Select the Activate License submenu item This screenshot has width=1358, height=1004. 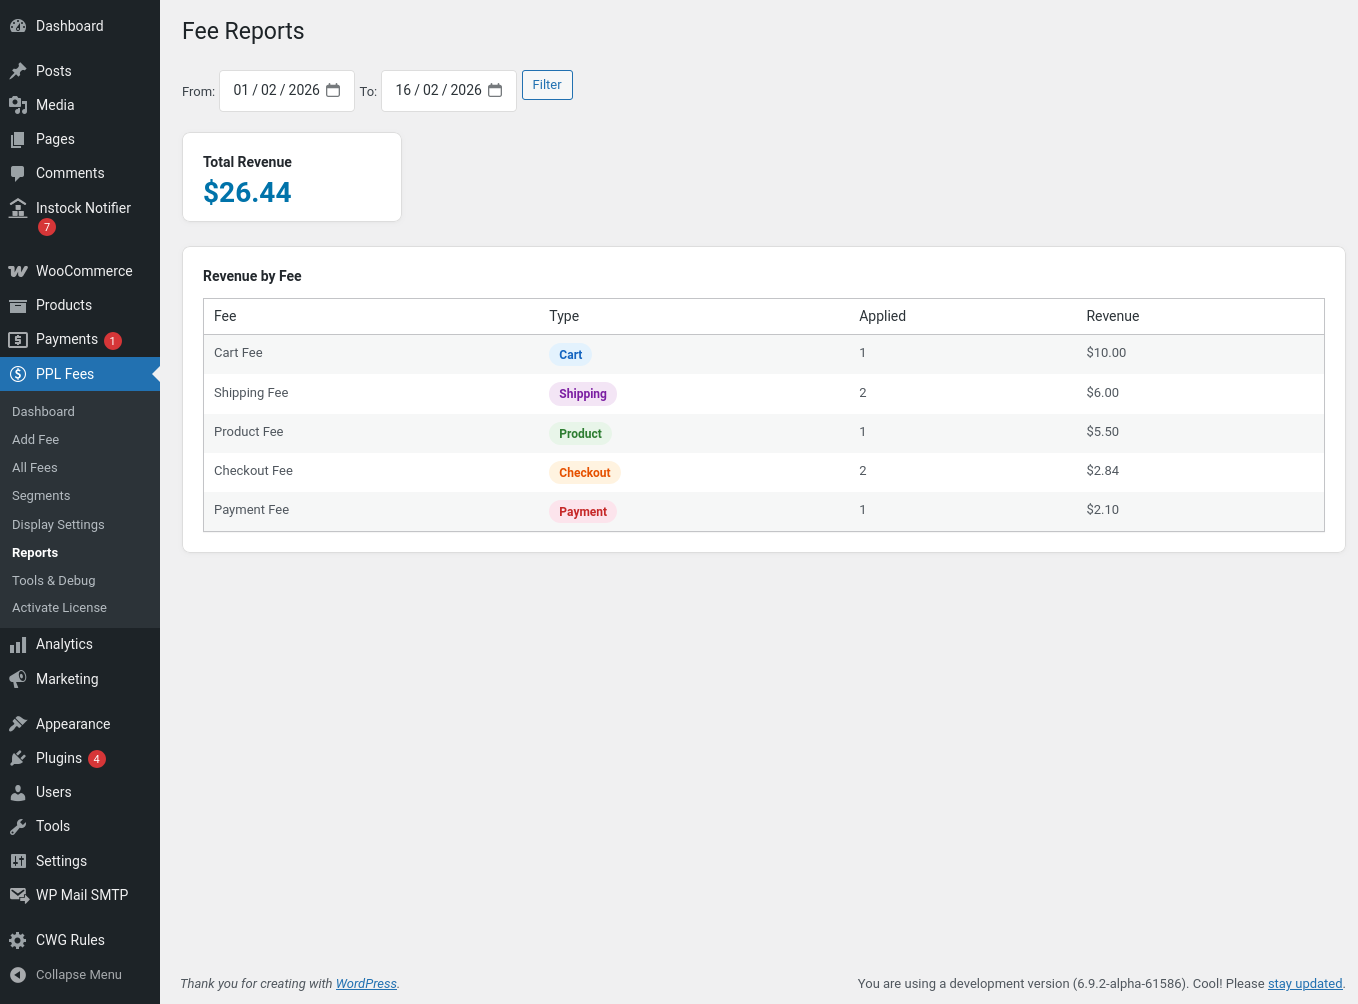(x=59, y=608)
